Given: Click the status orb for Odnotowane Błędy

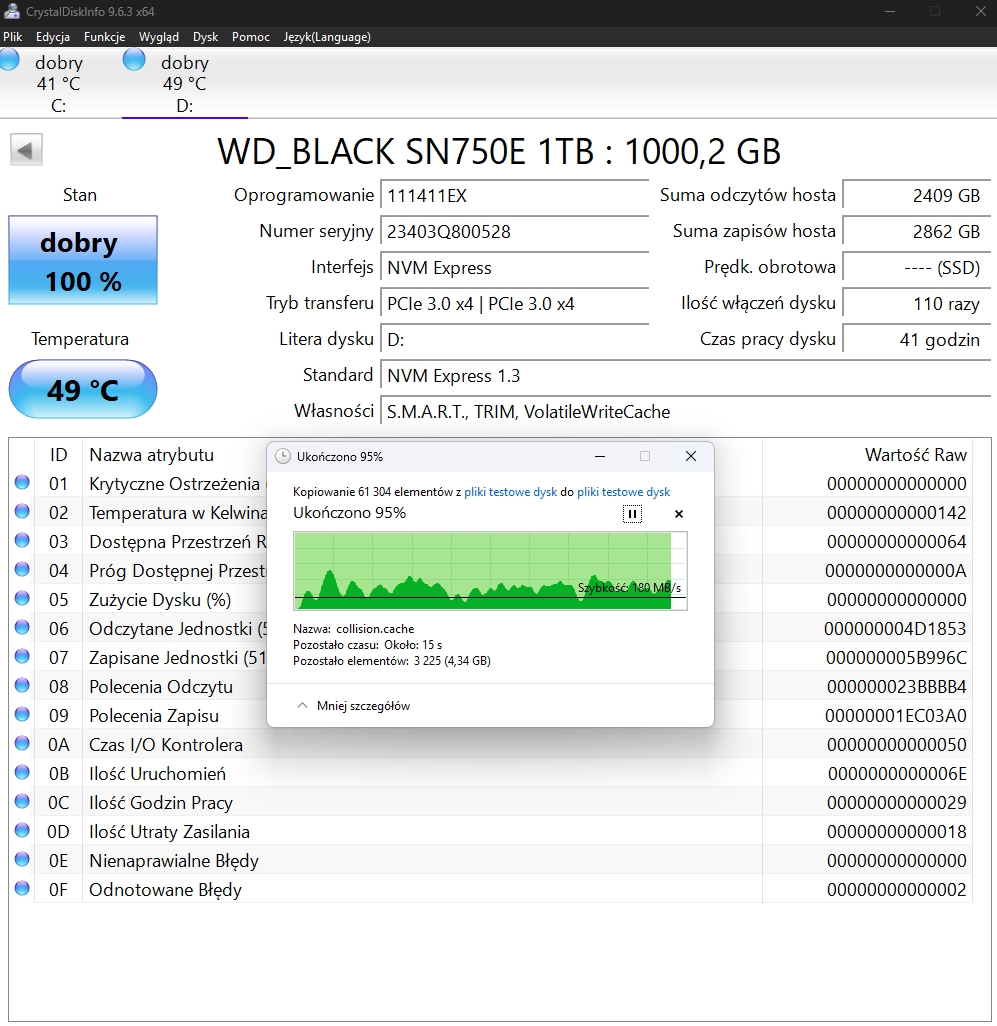Looking at the screenshot, I should click(x=22, y=888).
